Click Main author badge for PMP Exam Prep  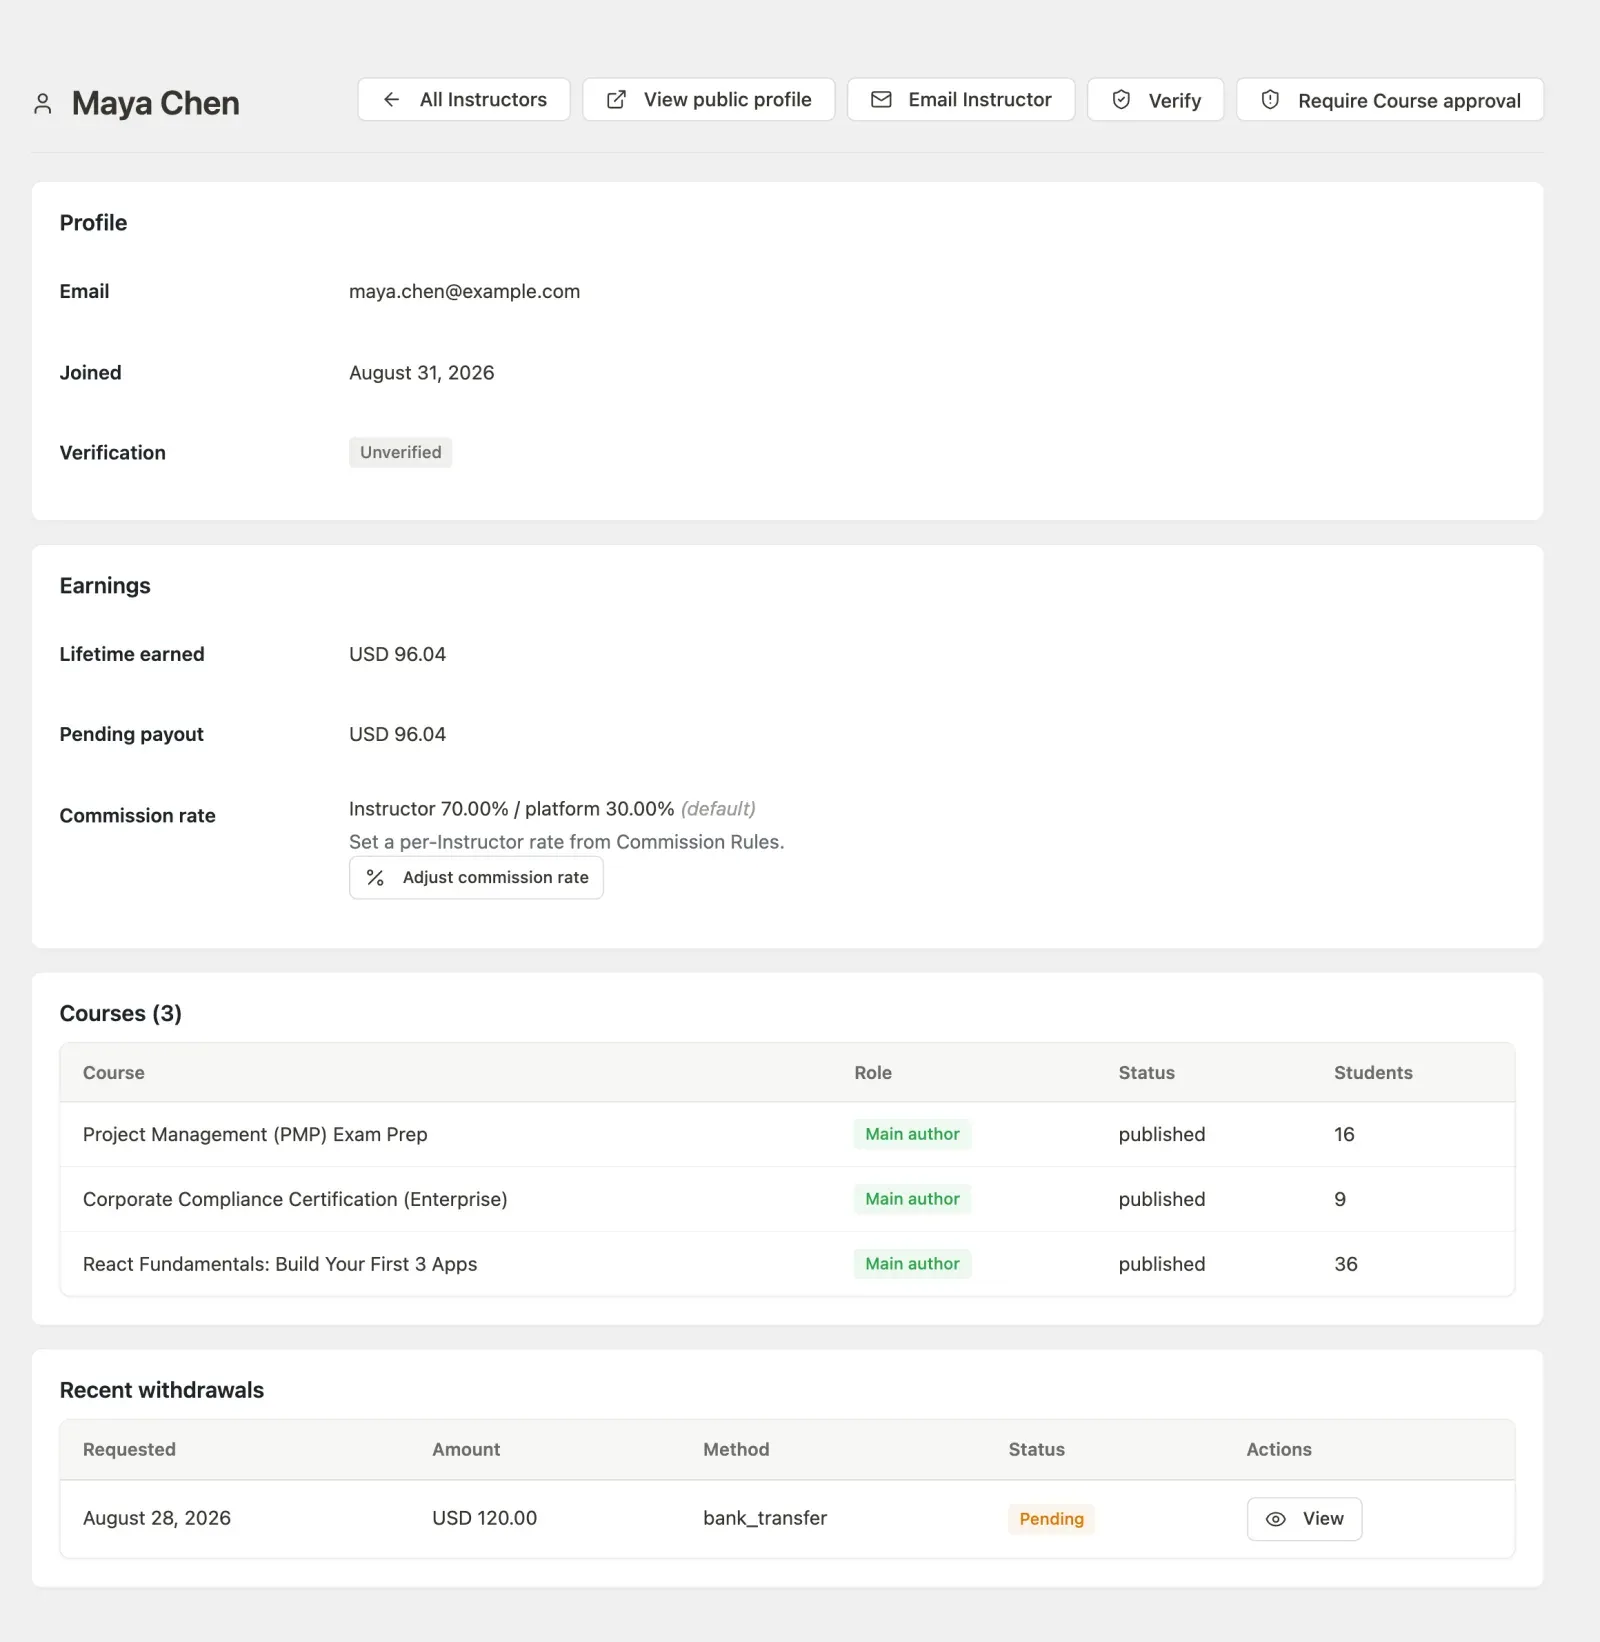(912, 1135)
